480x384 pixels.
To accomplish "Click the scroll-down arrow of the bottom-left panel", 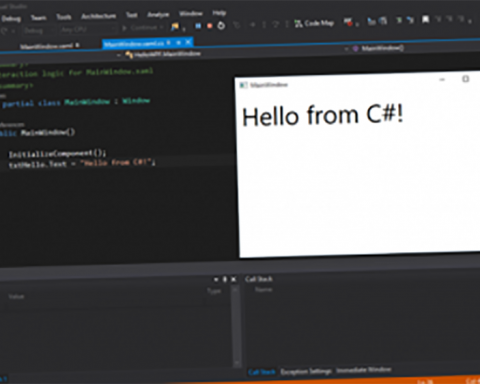I will pos(236,363).
